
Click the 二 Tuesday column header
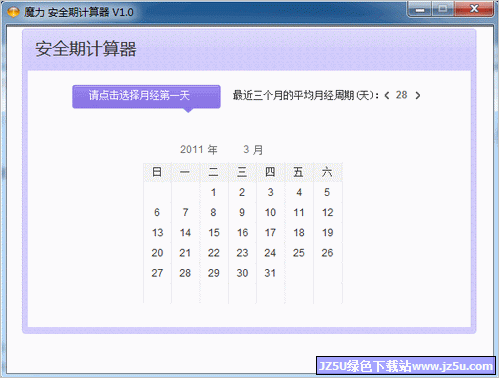click(214, 172)
